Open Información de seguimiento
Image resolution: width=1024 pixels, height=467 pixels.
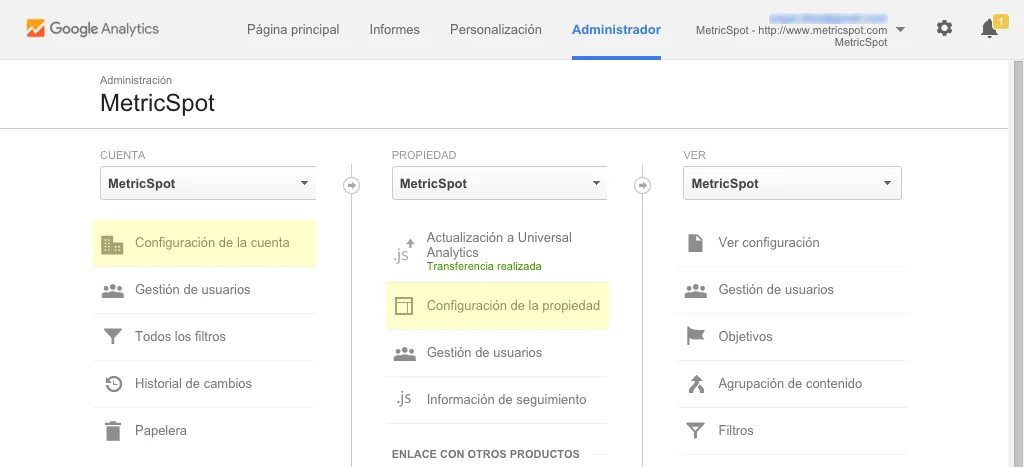tap(497, 400)
